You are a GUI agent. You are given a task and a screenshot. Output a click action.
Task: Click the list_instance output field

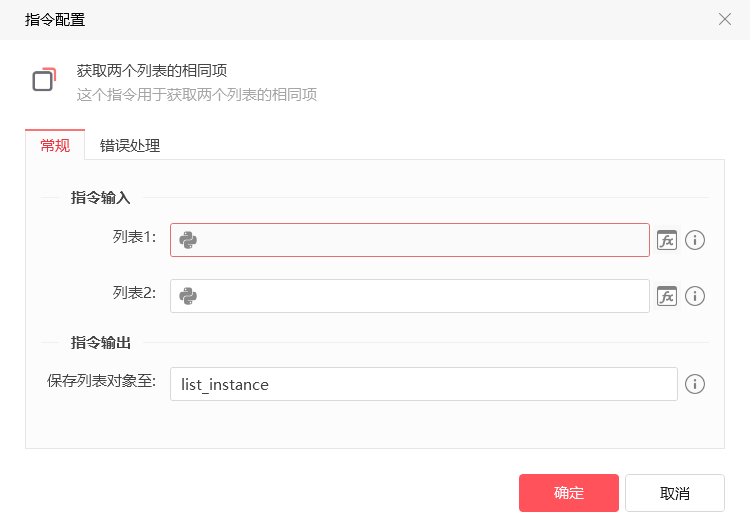coord(424,384)
